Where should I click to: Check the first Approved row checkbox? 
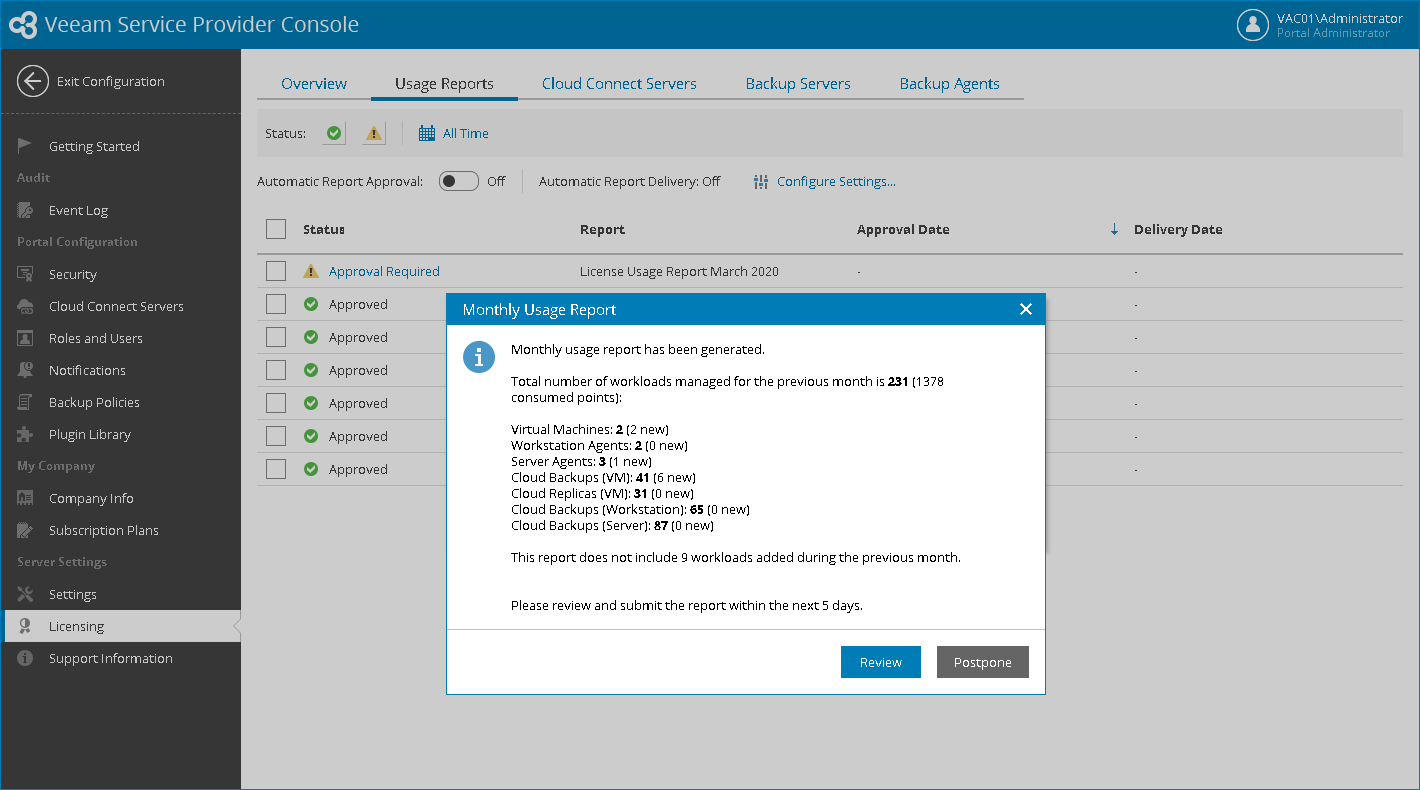[276, 304]
